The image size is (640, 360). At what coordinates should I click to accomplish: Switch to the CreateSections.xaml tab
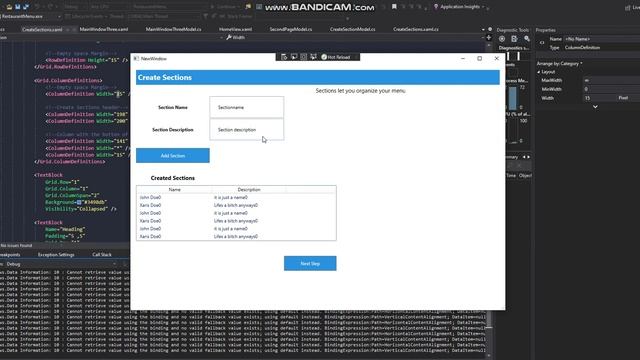pyautogui.click(x=42, y=29)
